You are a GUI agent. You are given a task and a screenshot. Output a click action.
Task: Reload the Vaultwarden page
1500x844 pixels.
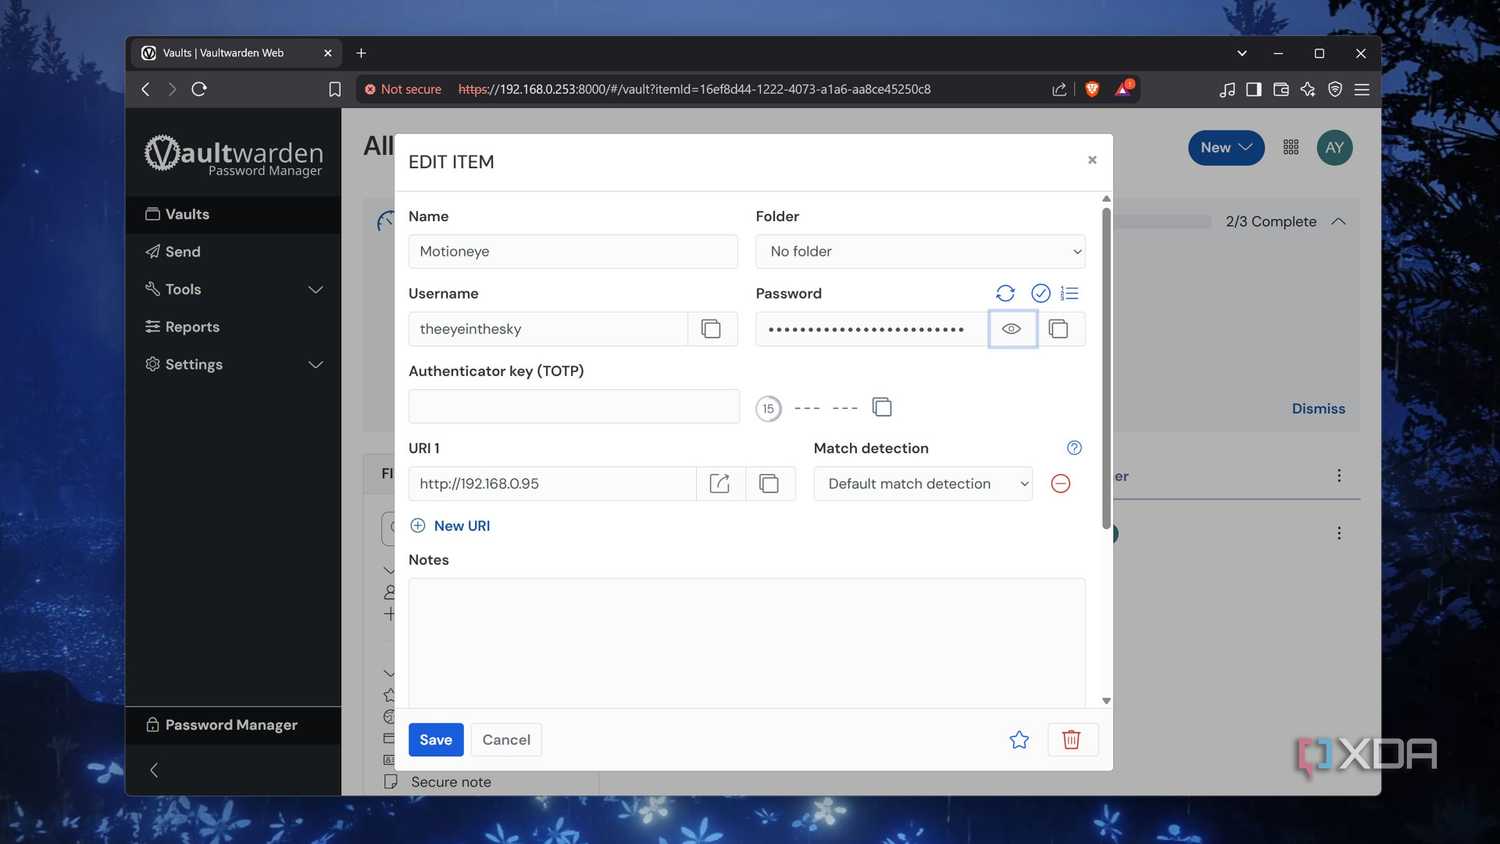(200, 89)
